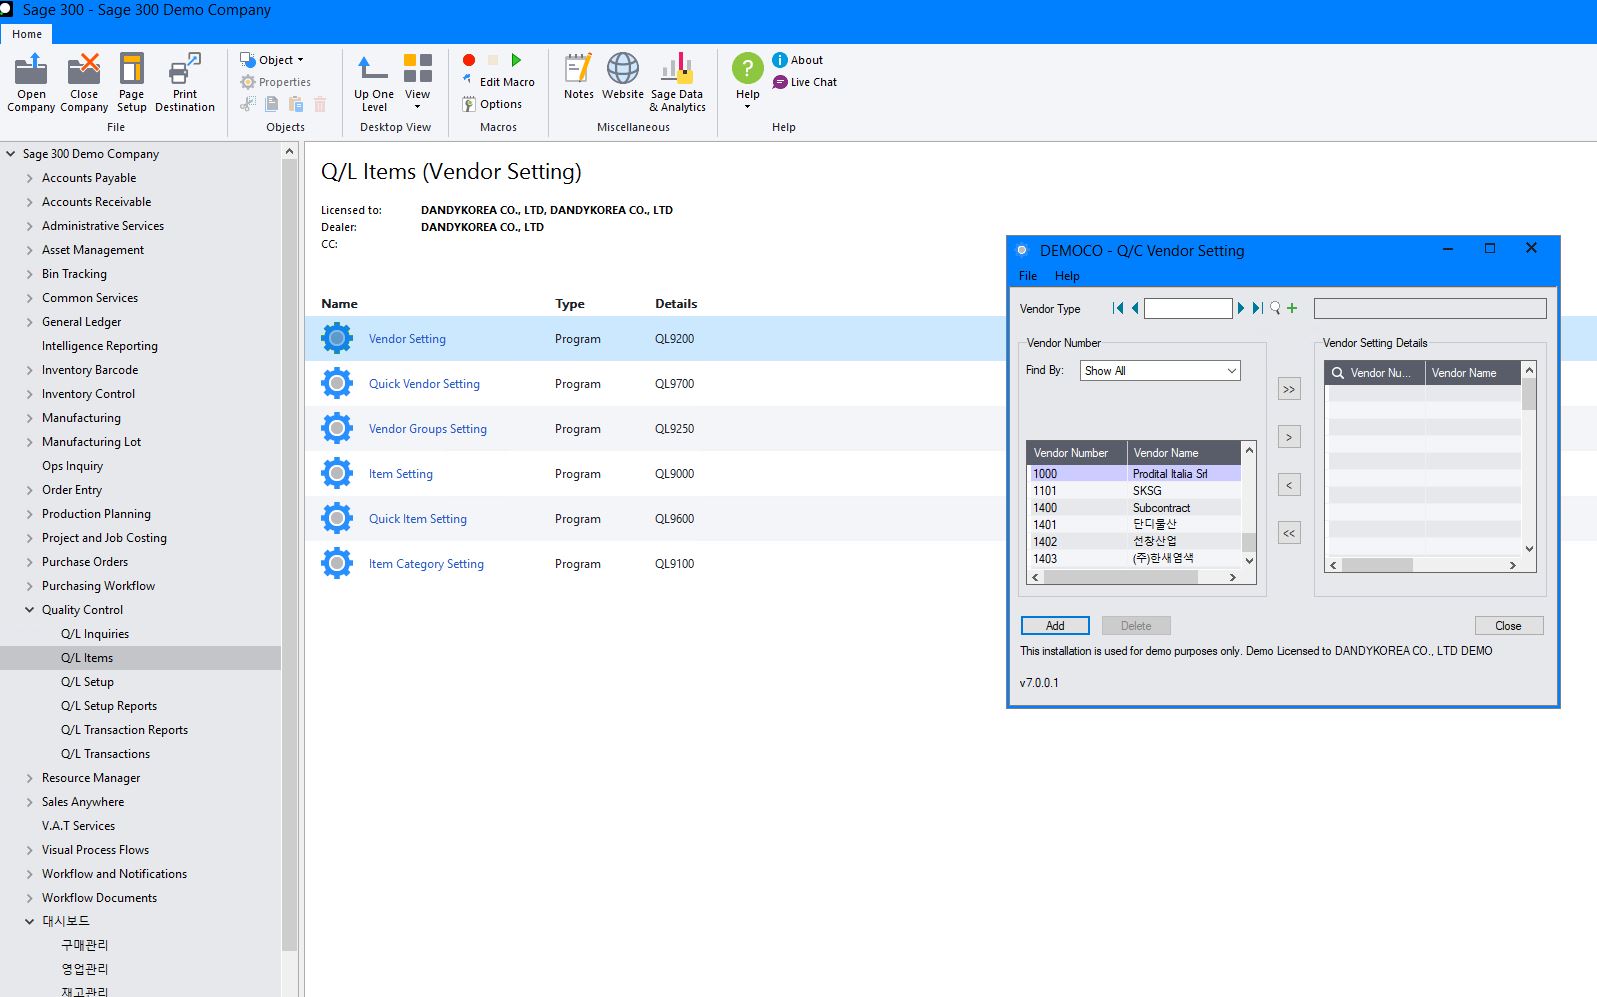Start a Live Chat
Image resolution: width=1597 pixels, height=997 pixels.
coord(804,82)
